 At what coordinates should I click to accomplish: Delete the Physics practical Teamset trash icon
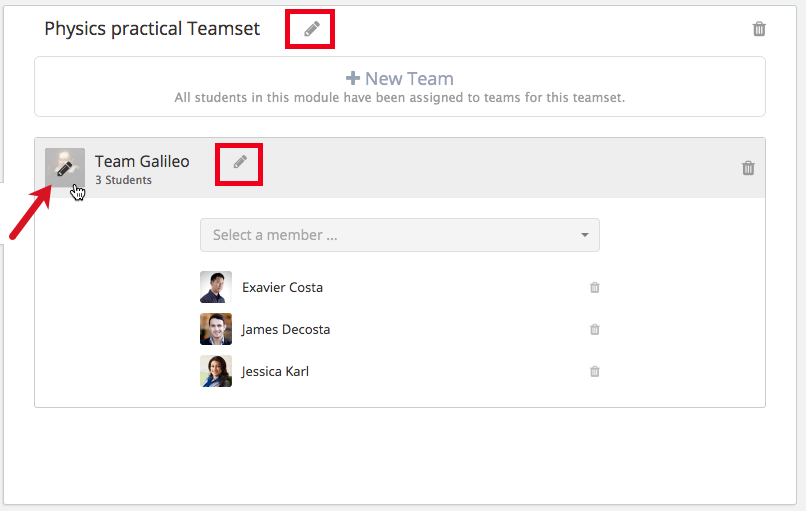[759, 29]
